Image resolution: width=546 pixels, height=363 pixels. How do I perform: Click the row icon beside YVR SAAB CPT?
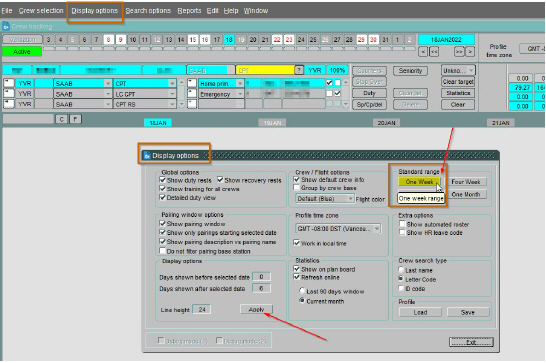point(9,83)
